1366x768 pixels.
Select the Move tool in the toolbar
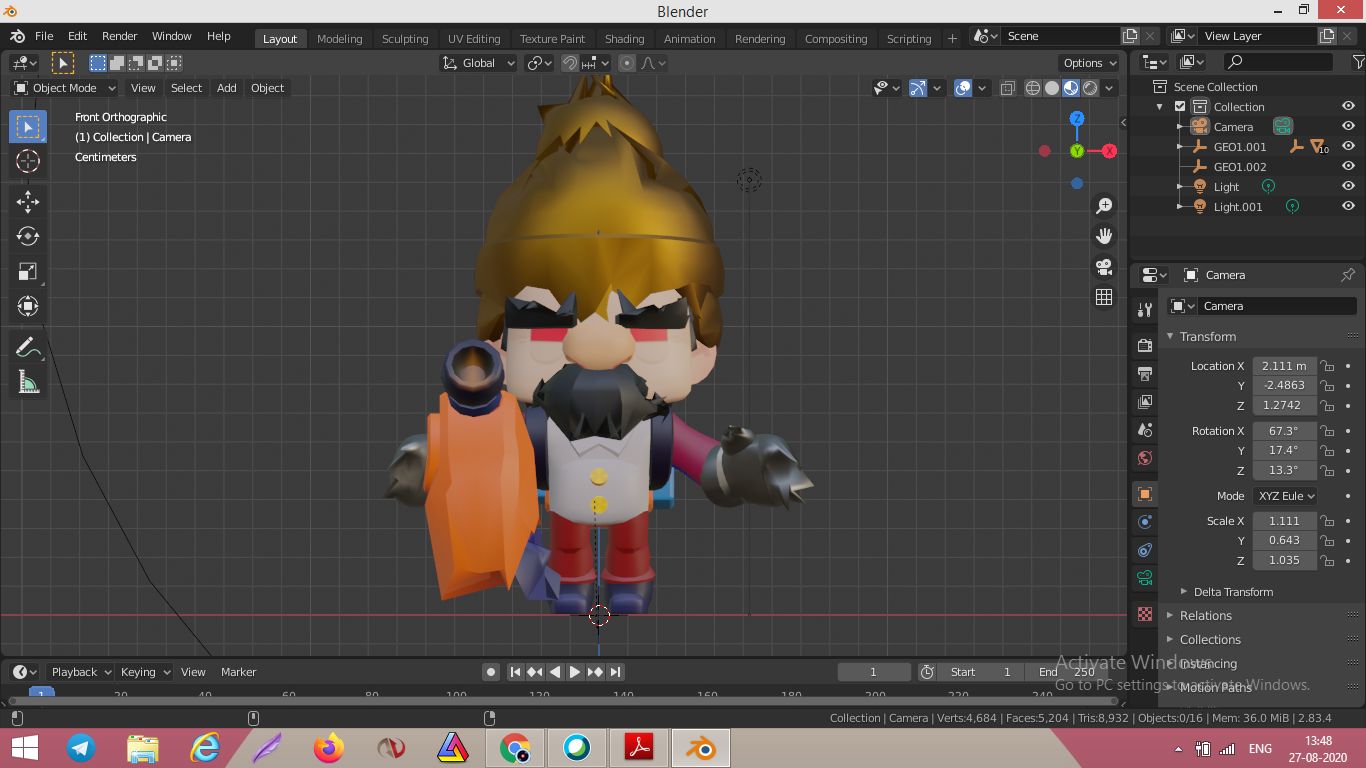click(x=27, y=201)
